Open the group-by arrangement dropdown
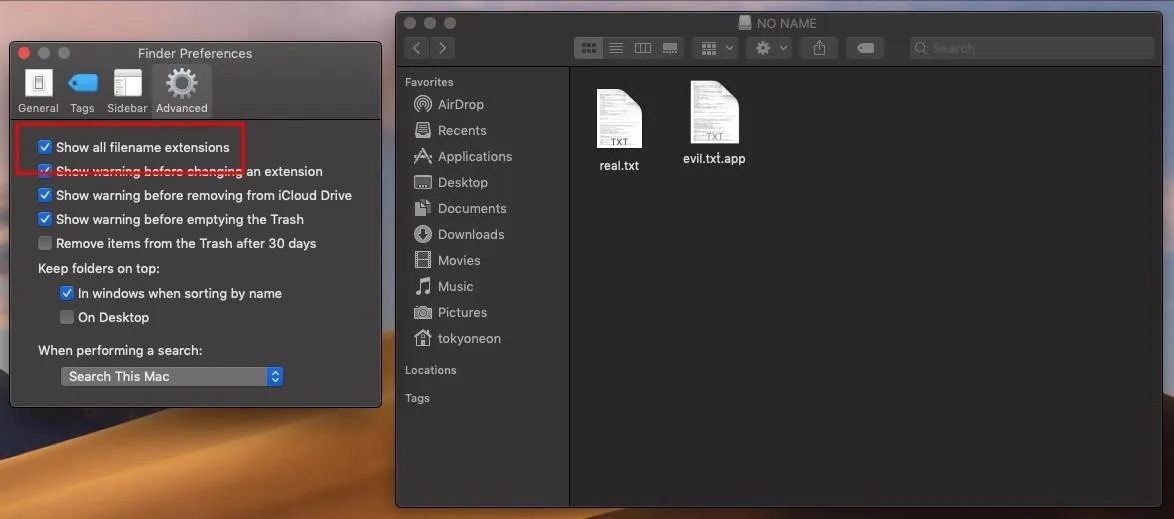 click(x=715, y=48)
